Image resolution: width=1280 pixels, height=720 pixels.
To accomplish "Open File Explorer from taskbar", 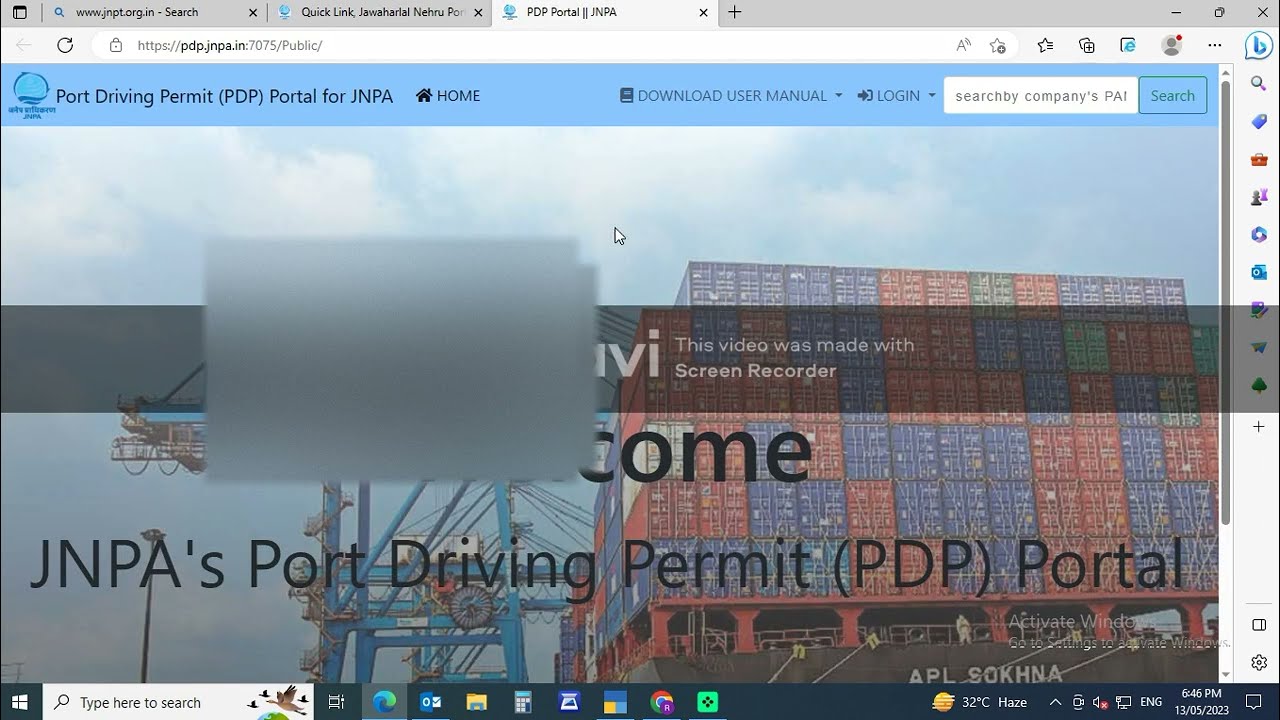I will click(477, 702).
